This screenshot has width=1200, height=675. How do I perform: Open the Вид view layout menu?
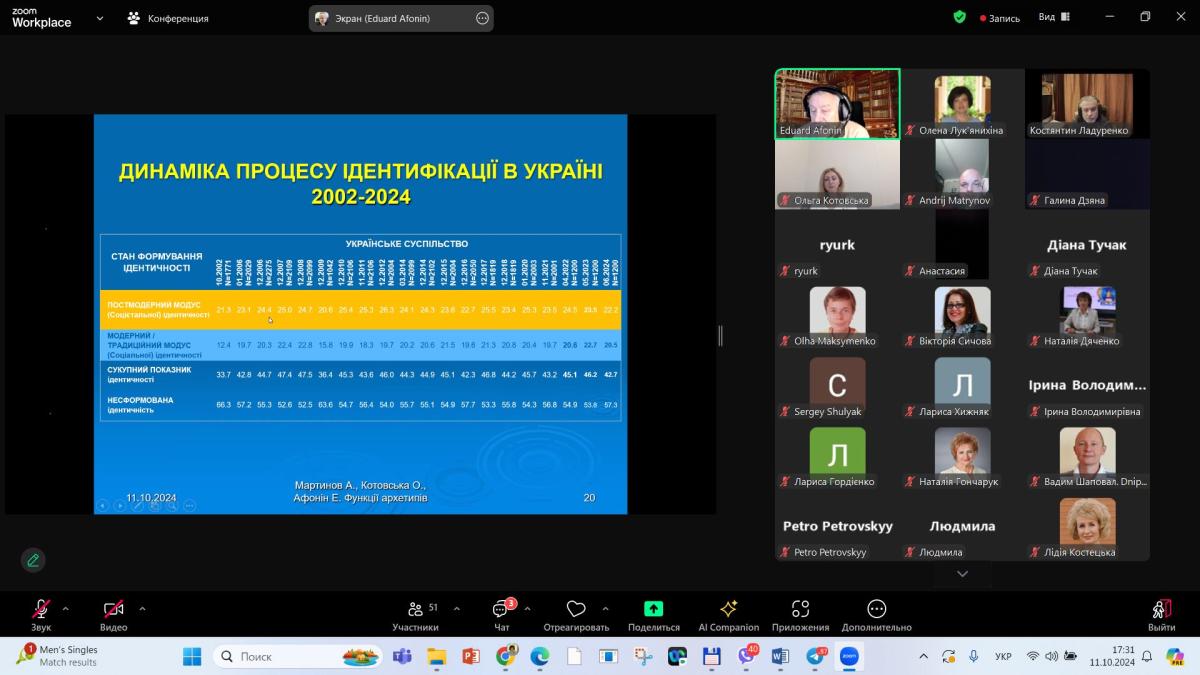1054,17
